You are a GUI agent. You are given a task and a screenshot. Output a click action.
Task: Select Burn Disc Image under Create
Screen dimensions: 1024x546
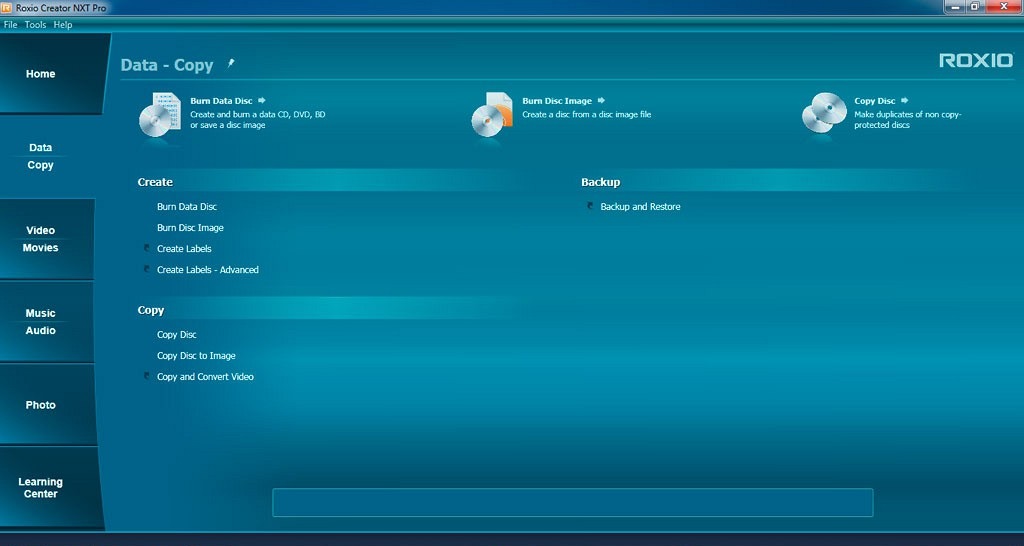190,227
